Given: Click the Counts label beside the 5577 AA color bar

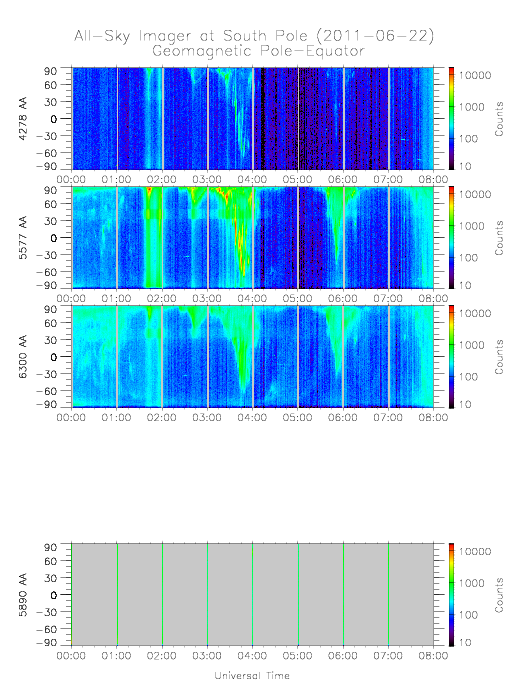Looking at the screenshot, I should coord(499,238).
